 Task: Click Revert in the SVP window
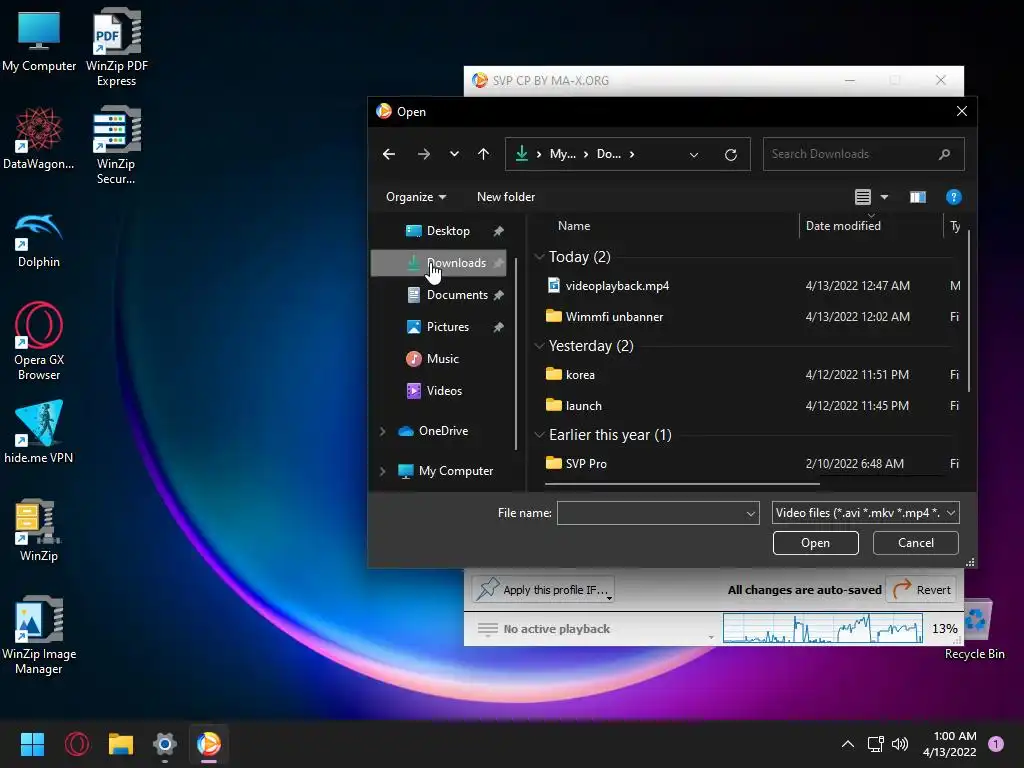921,590
